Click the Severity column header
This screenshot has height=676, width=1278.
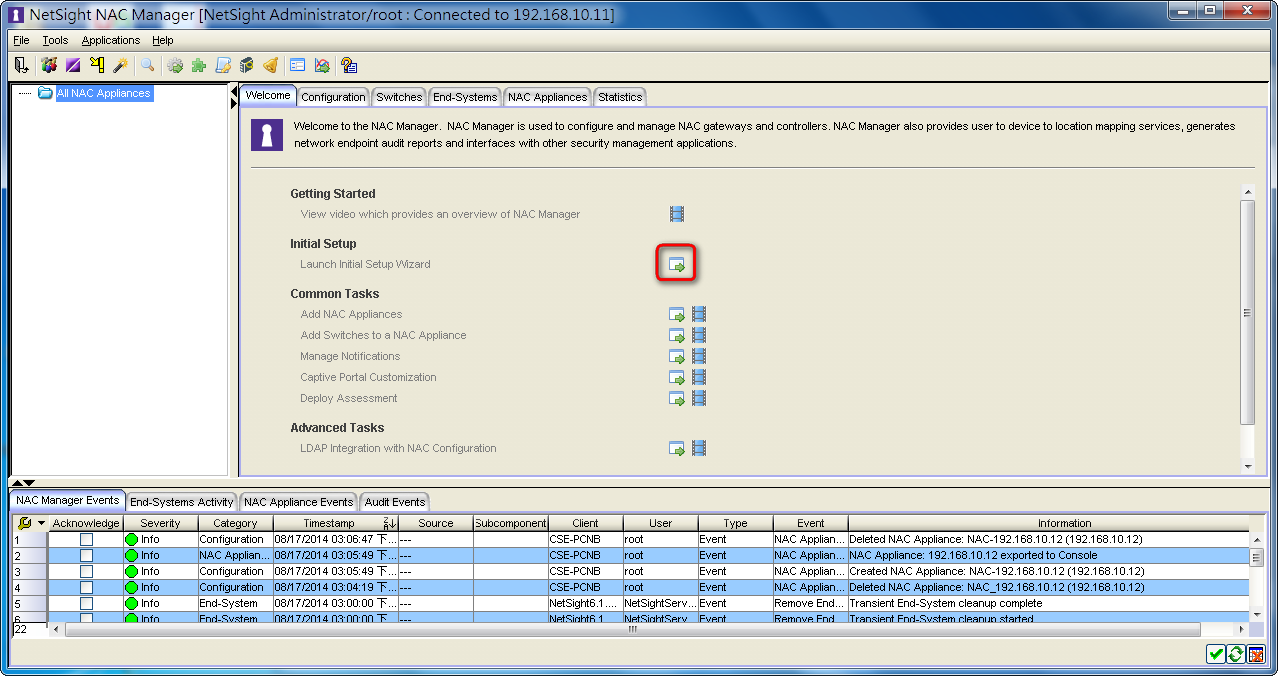(160, 523)
